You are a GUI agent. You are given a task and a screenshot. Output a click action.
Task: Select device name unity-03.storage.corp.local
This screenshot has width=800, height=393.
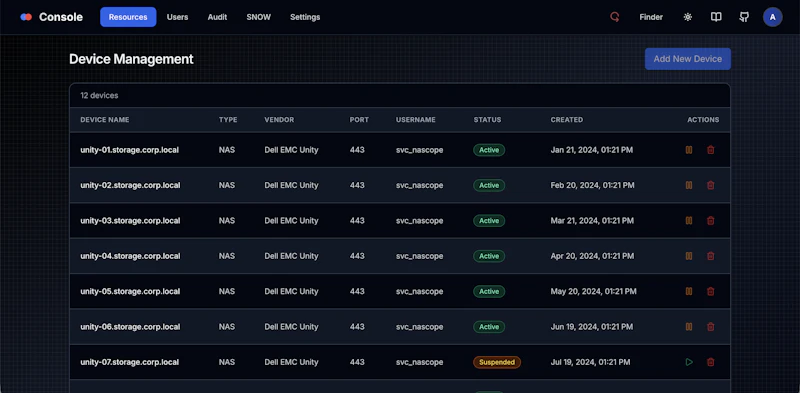click(130, 220)
